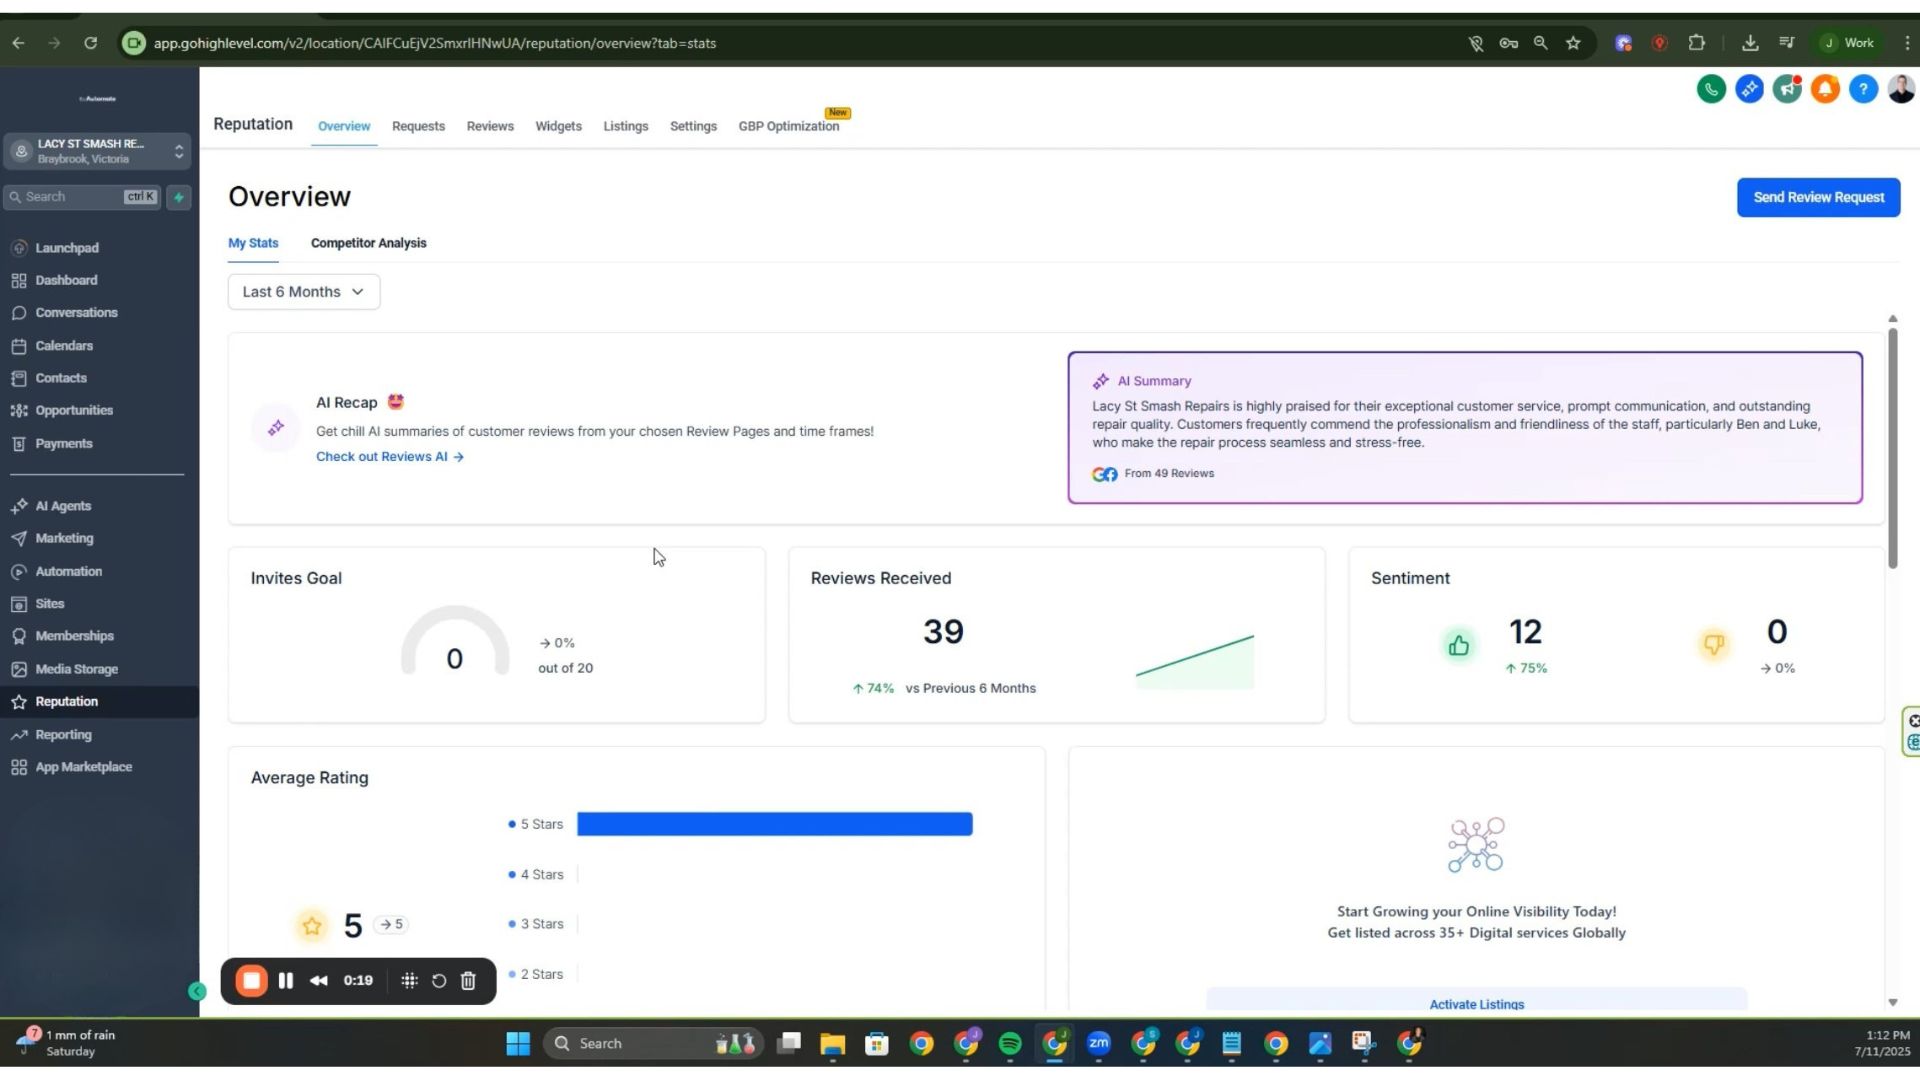Image resolution: width=1920 pixels, height=1080 pixels.
Task: Click the green phone dialer icon
Action: (1711, 90)
